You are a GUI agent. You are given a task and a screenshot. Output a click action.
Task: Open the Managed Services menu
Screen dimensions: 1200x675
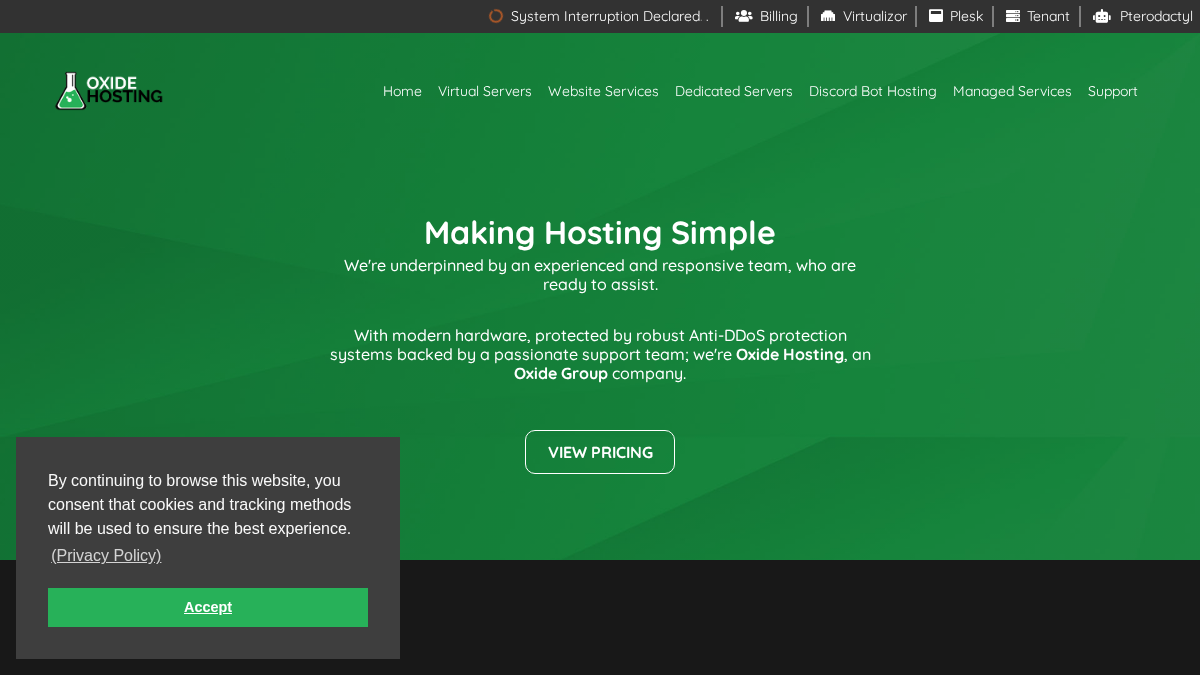pos(1012,91)
